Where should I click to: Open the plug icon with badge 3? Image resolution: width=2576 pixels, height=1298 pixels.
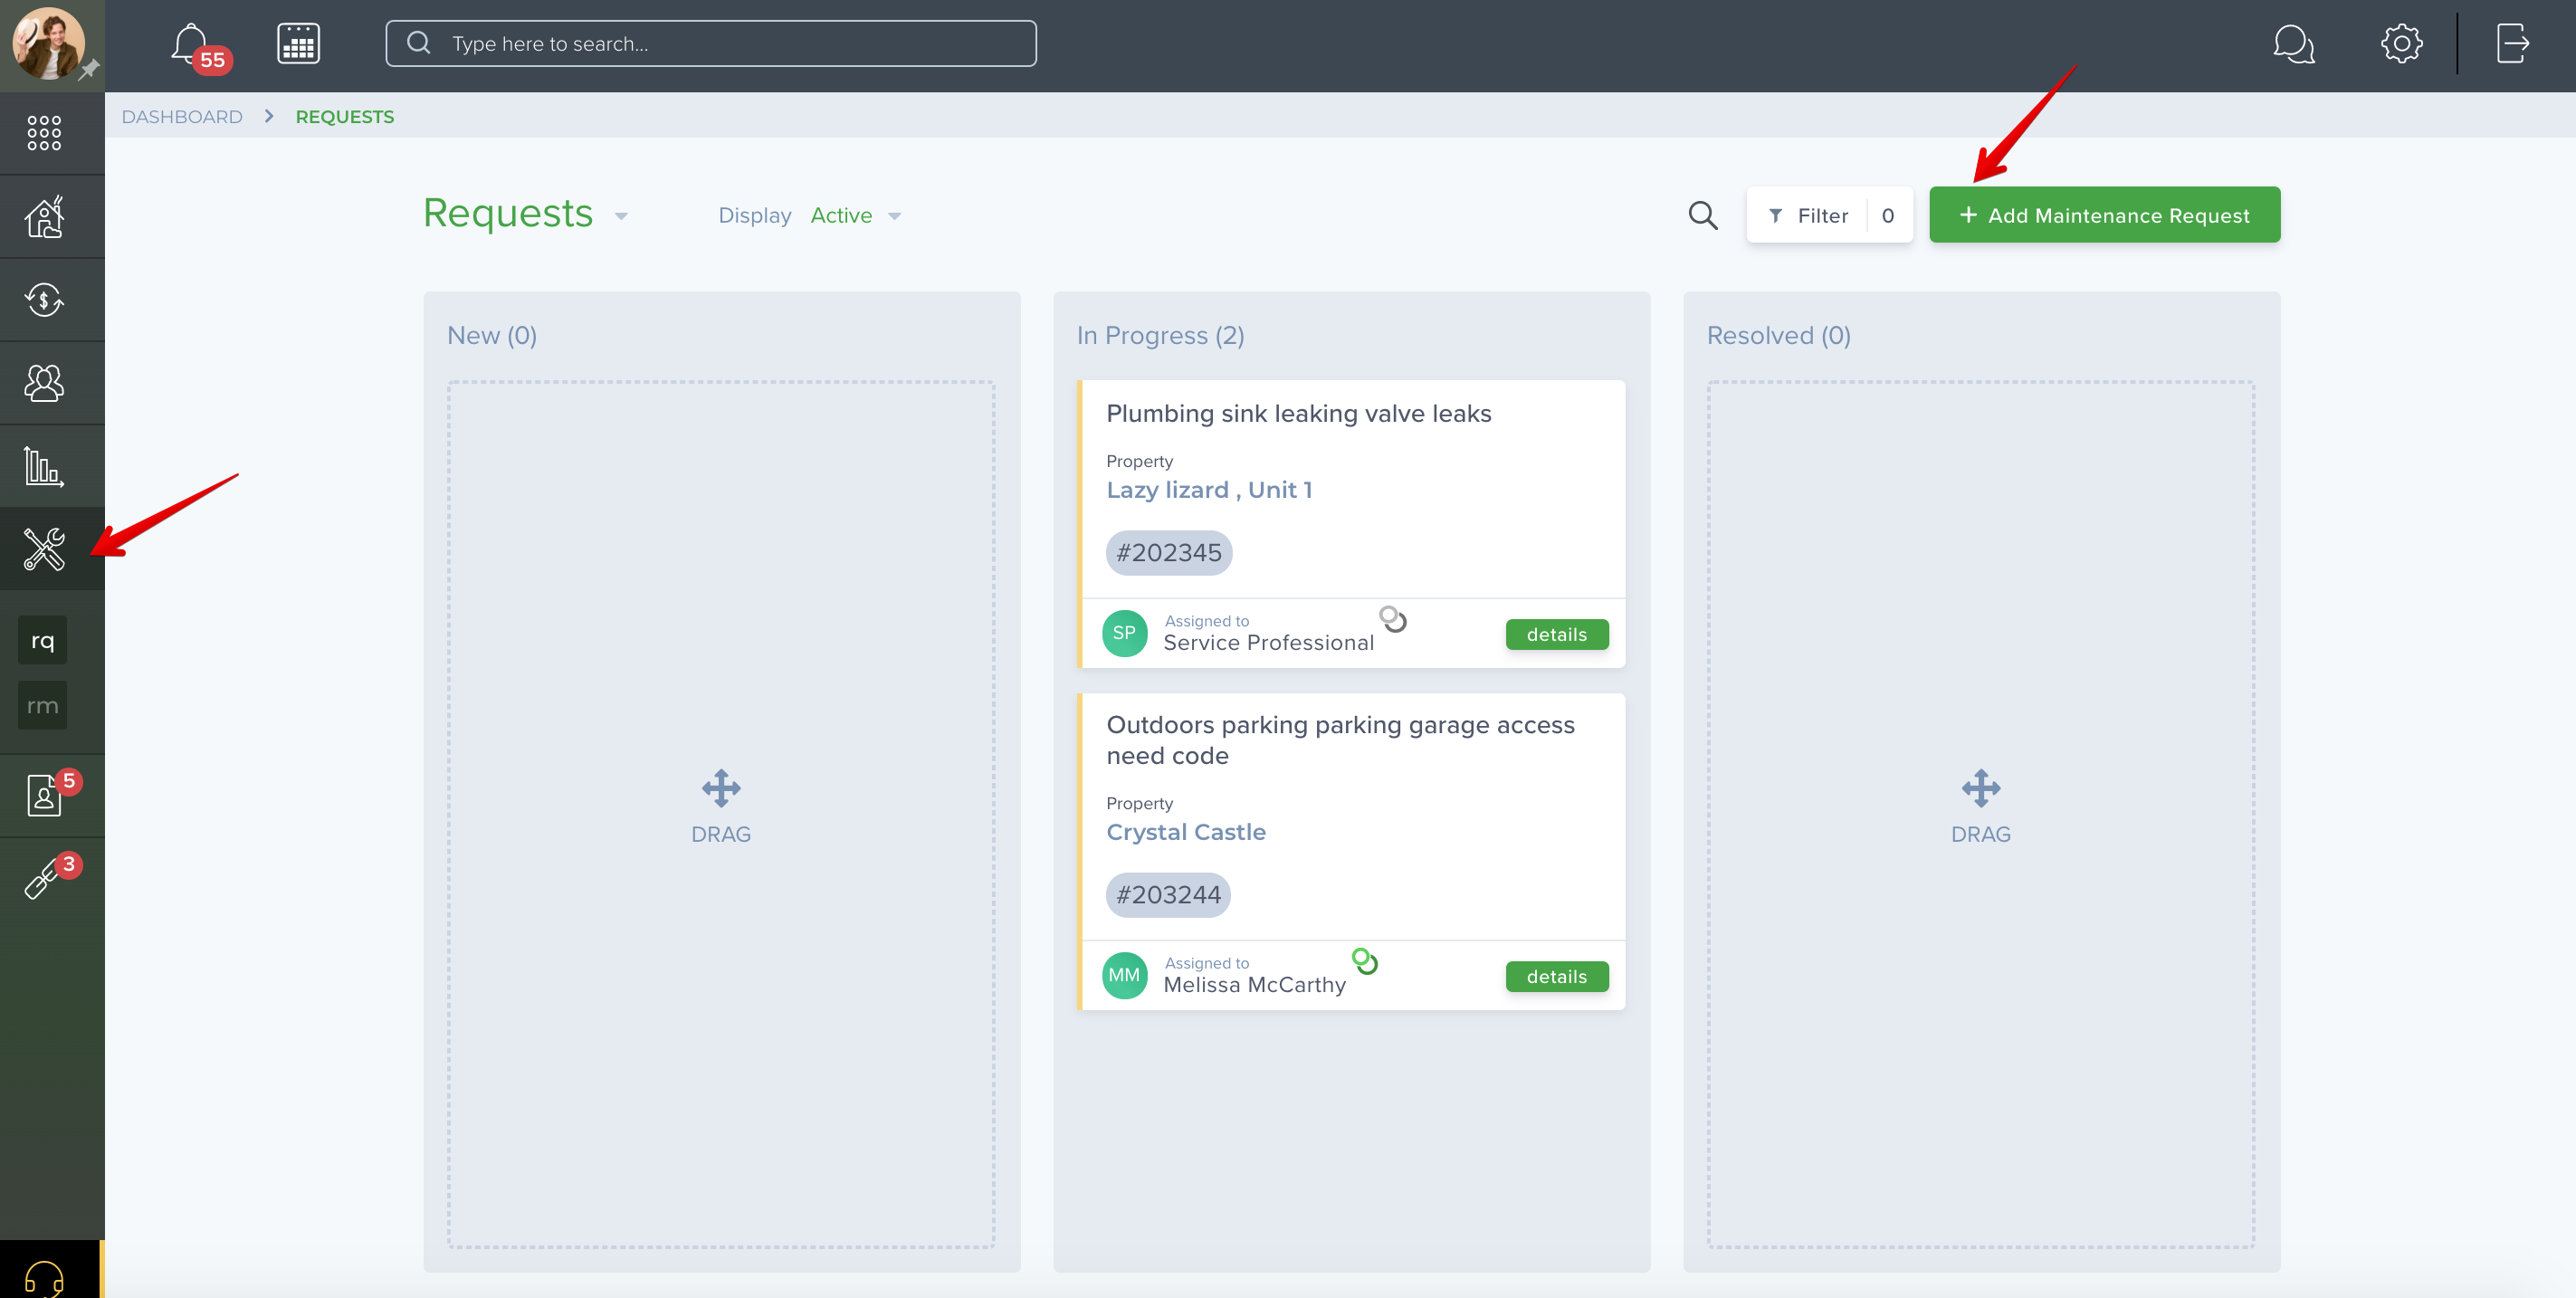42,880
